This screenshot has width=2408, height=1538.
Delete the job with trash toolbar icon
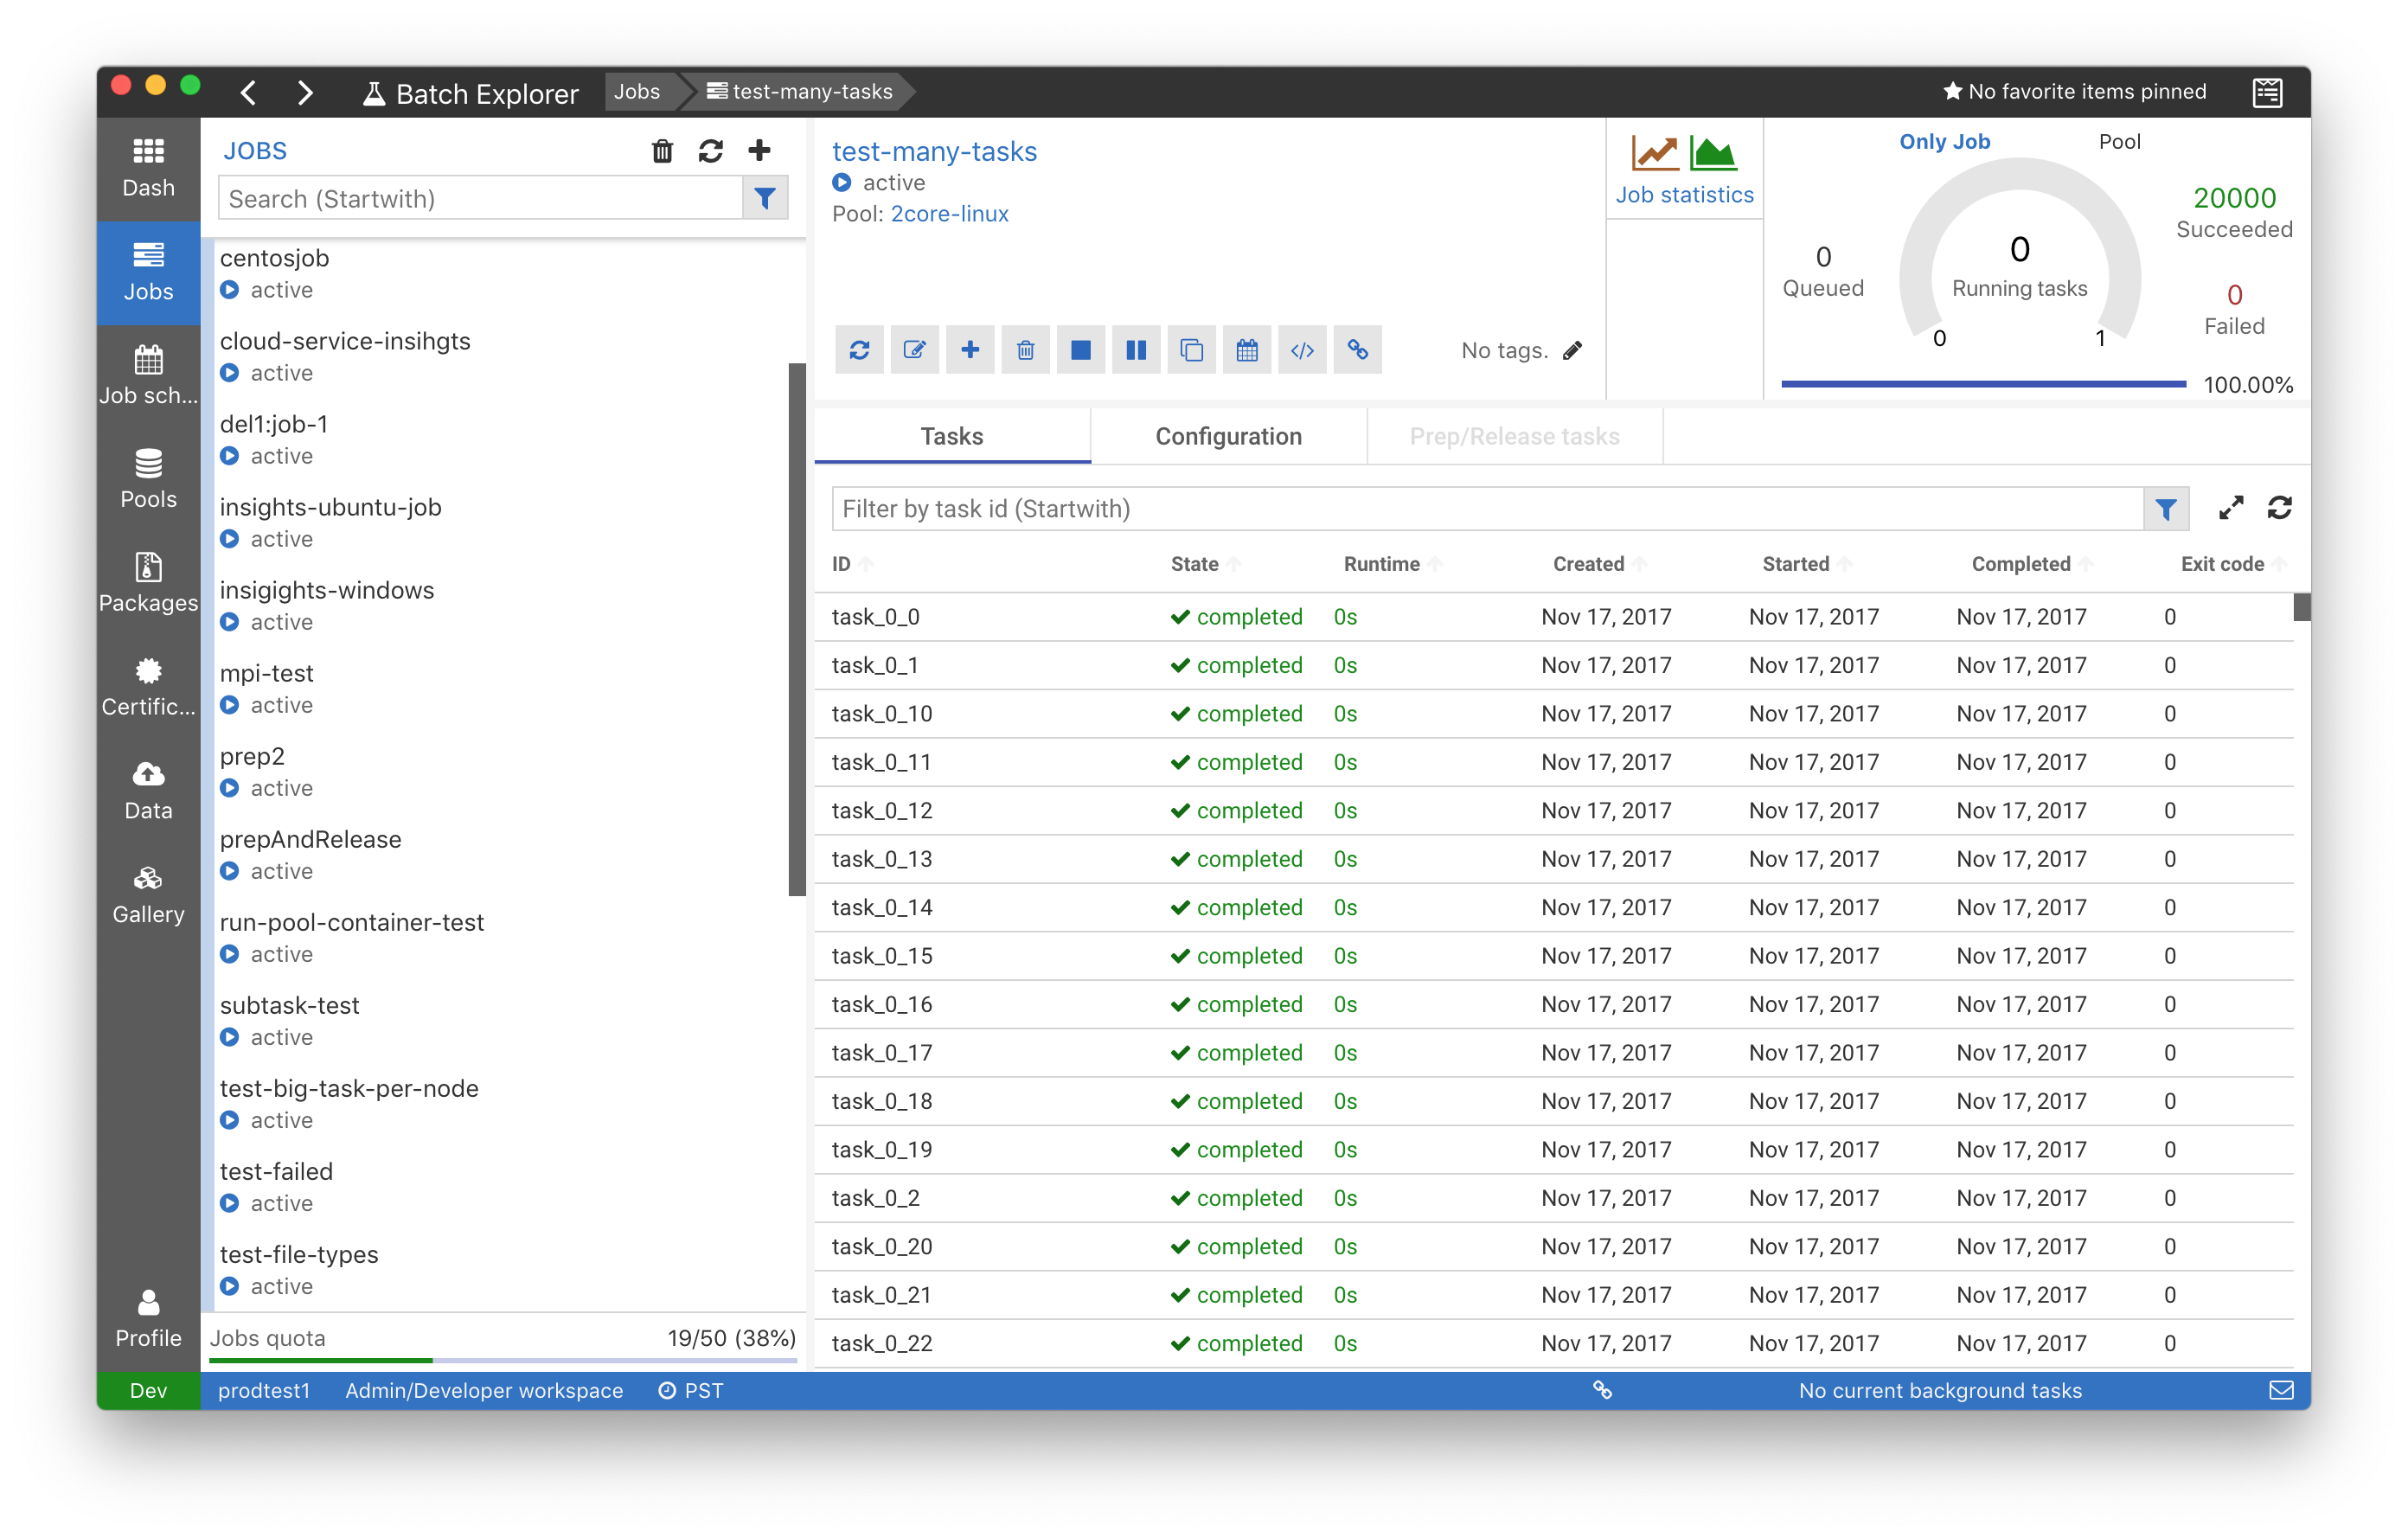1025,350
